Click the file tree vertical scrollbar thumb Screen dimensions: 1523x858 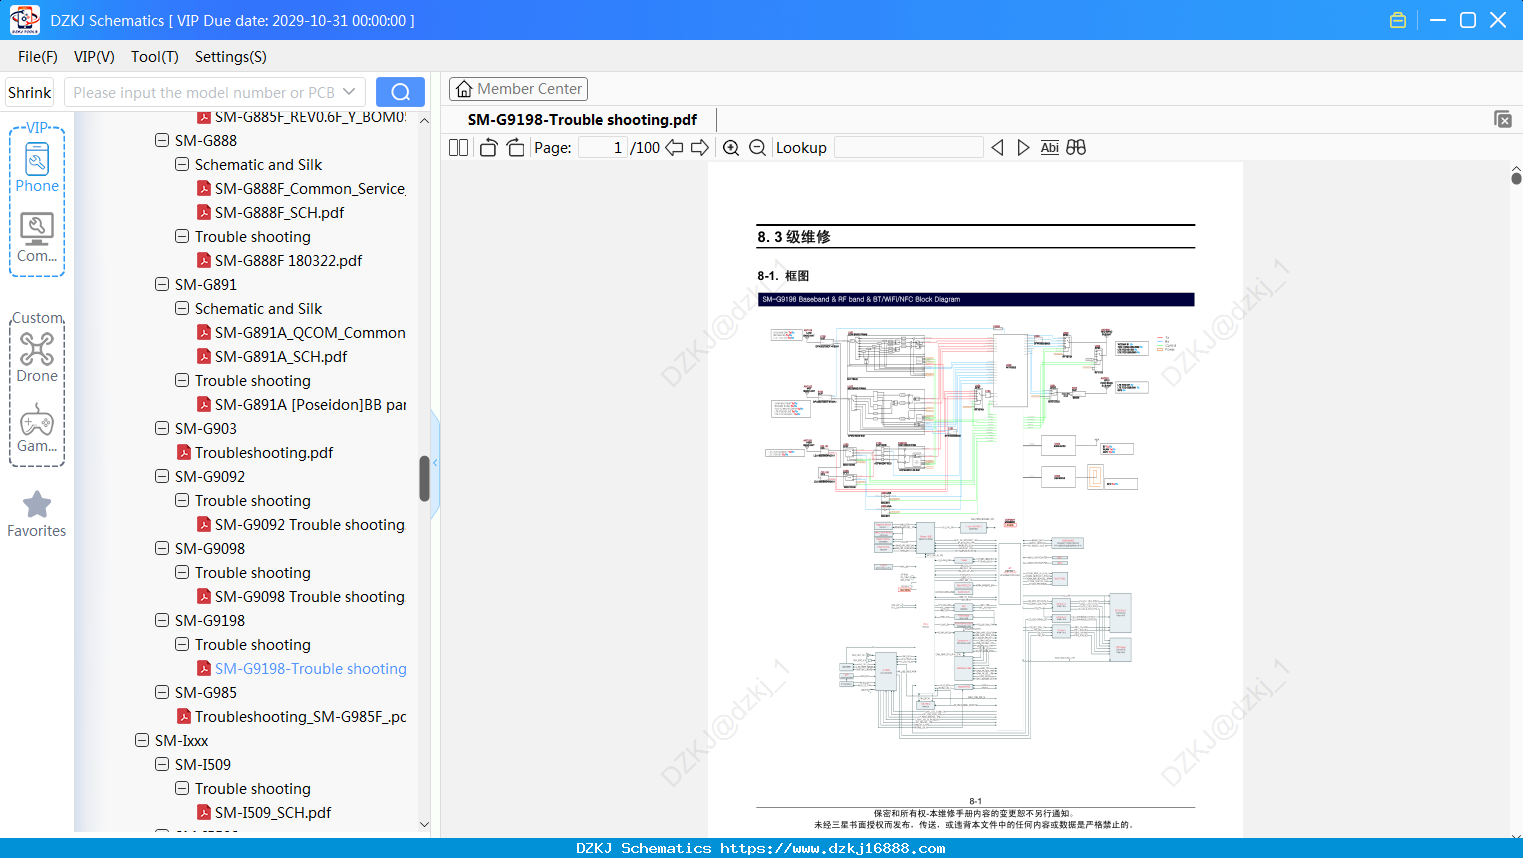coord(424,478)
